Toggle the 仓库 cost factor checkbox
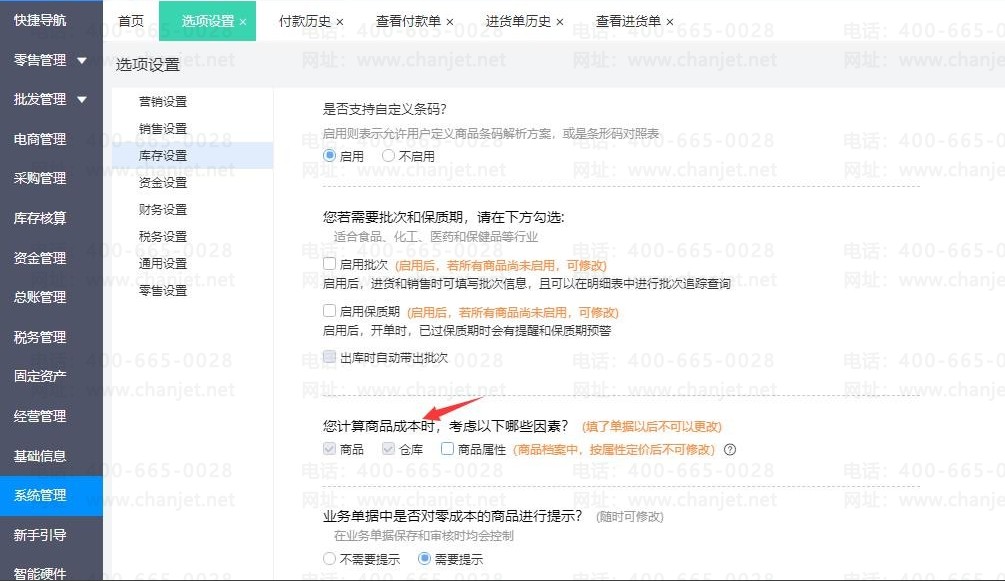The height and width of the screenshot is (581, 1005). point(388,449)
